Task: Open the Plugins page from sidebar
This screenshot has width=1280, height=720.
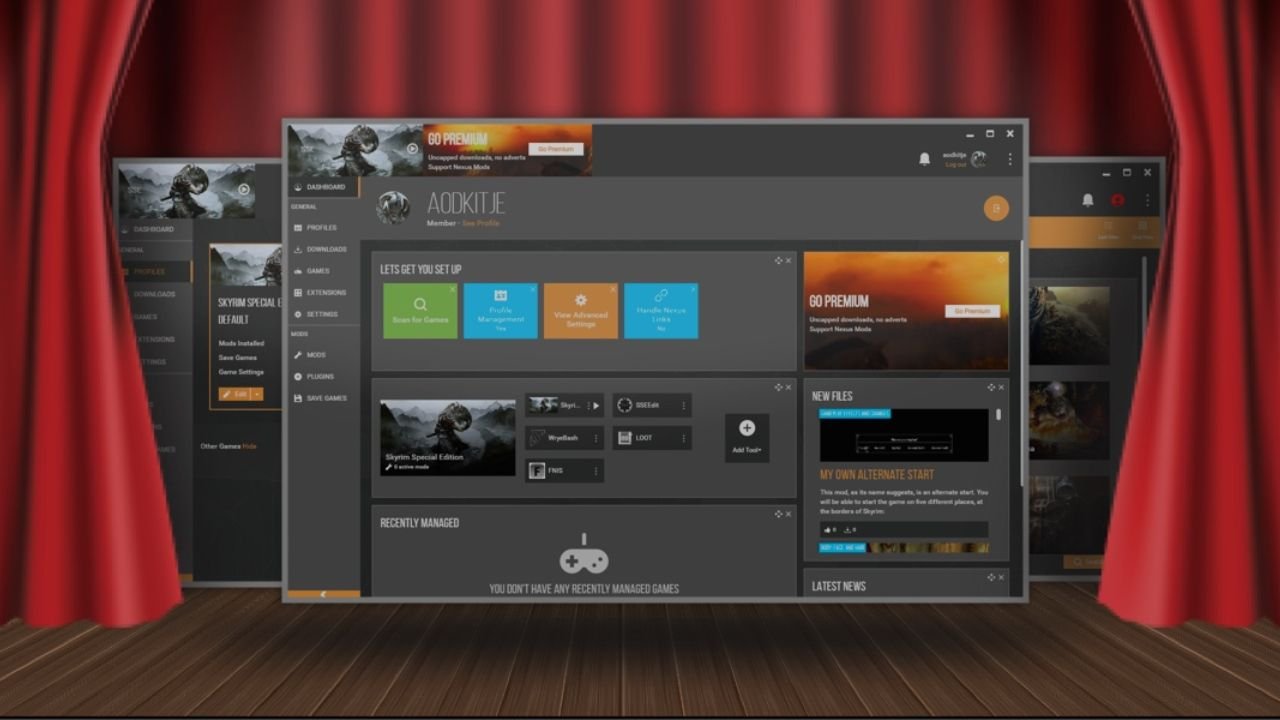Action: 323,377
